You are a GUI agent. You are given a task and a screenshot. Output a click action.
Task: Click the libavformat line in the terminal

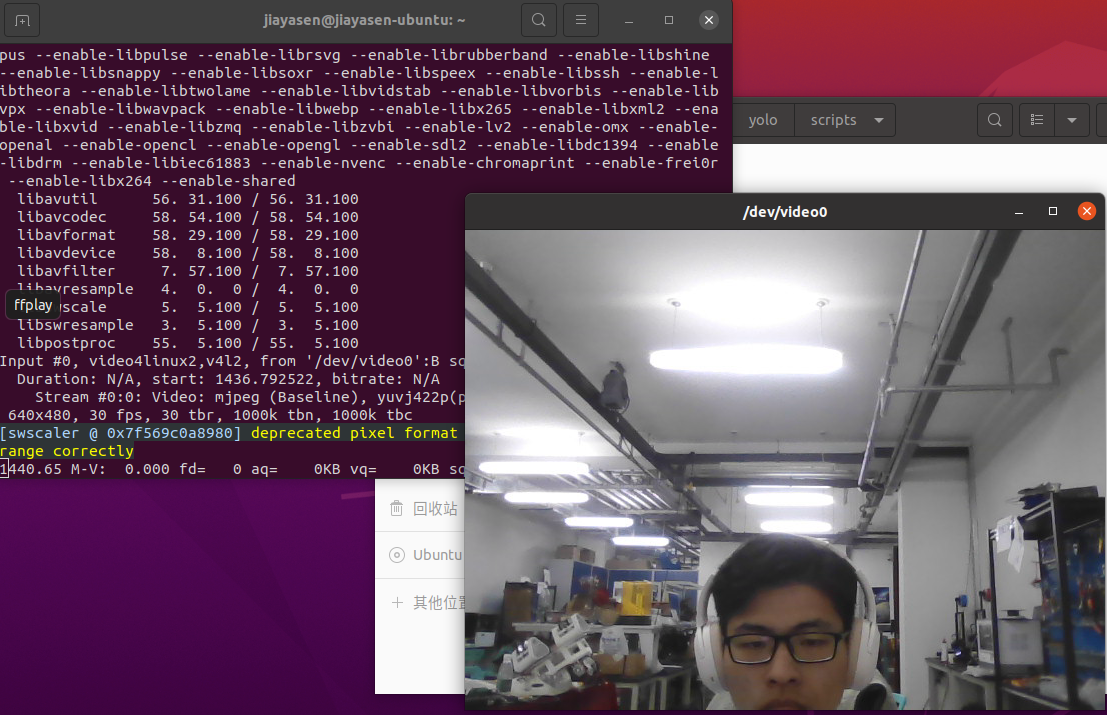[187, 235]
